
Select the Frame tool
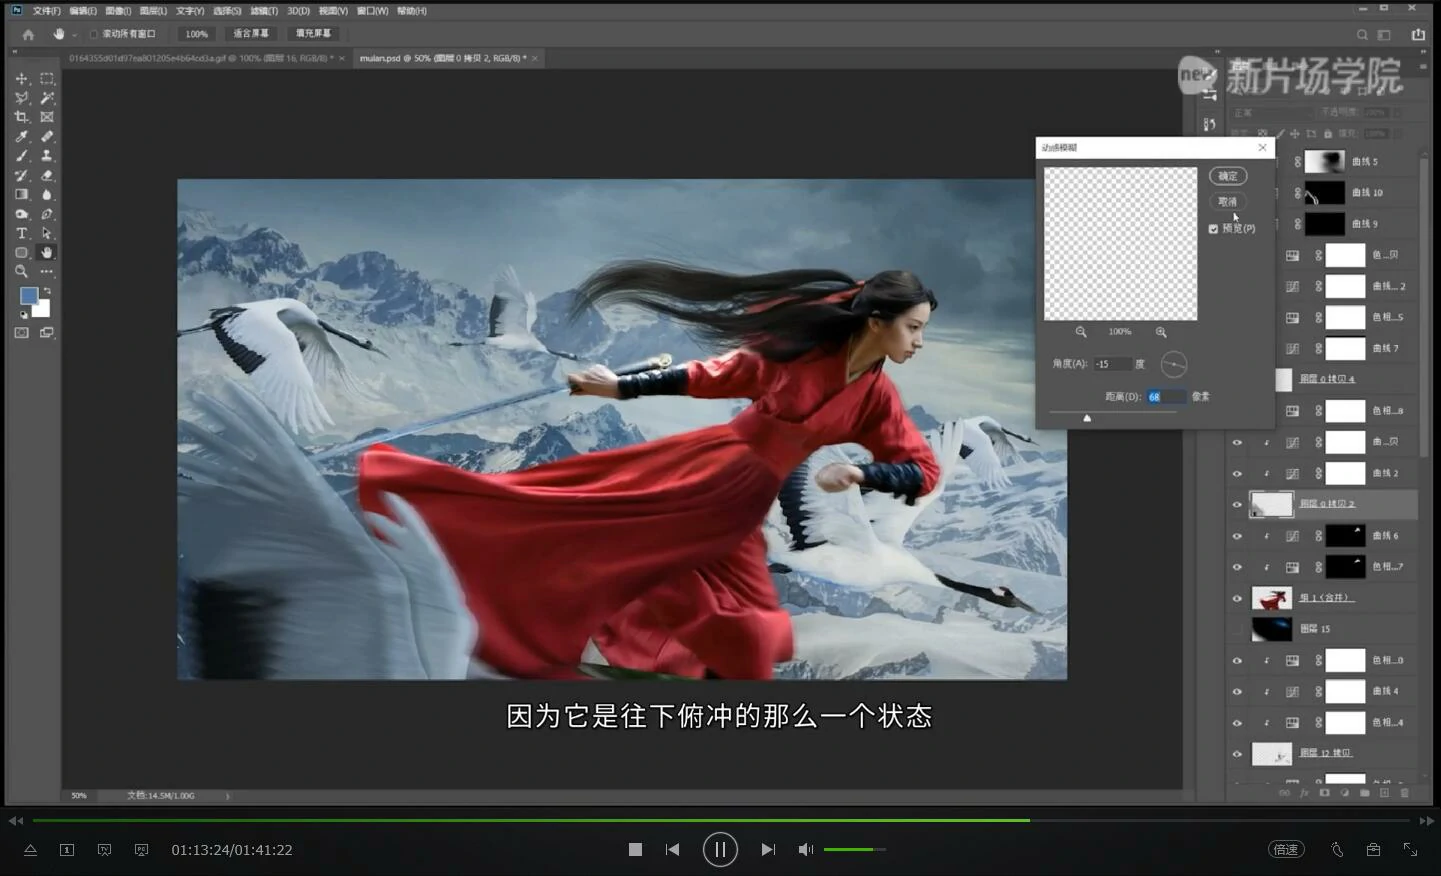click(x=47, y=117)
